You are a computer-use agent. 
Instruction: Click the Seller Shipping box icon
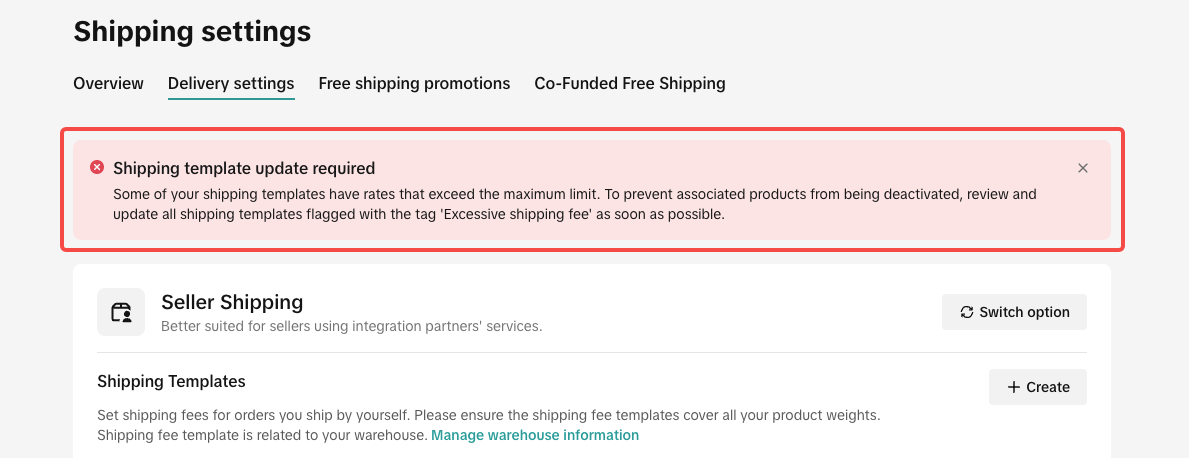[x=121, y=312]
